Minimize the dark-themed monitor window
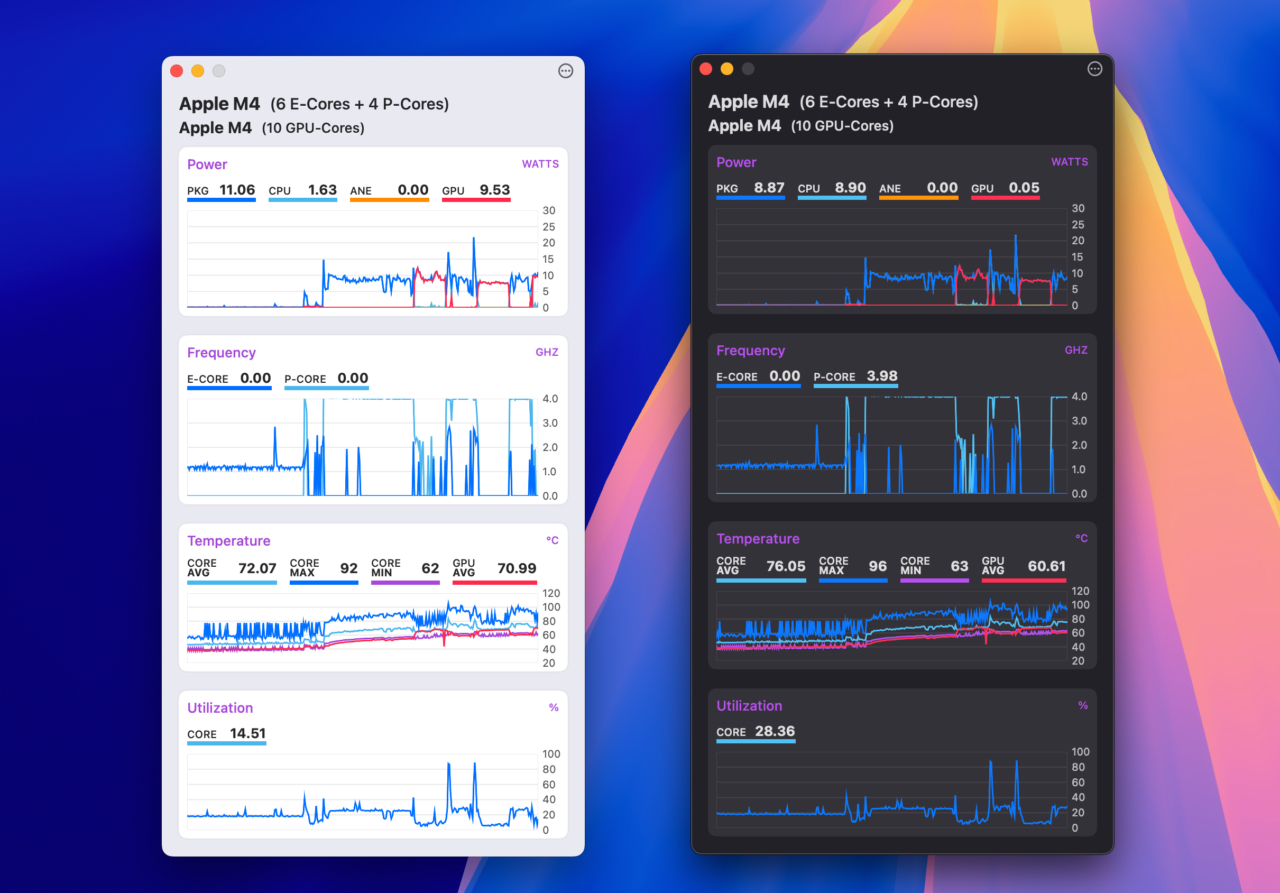The height and width of the screenshot is (893, 1280). coord(727,69)
